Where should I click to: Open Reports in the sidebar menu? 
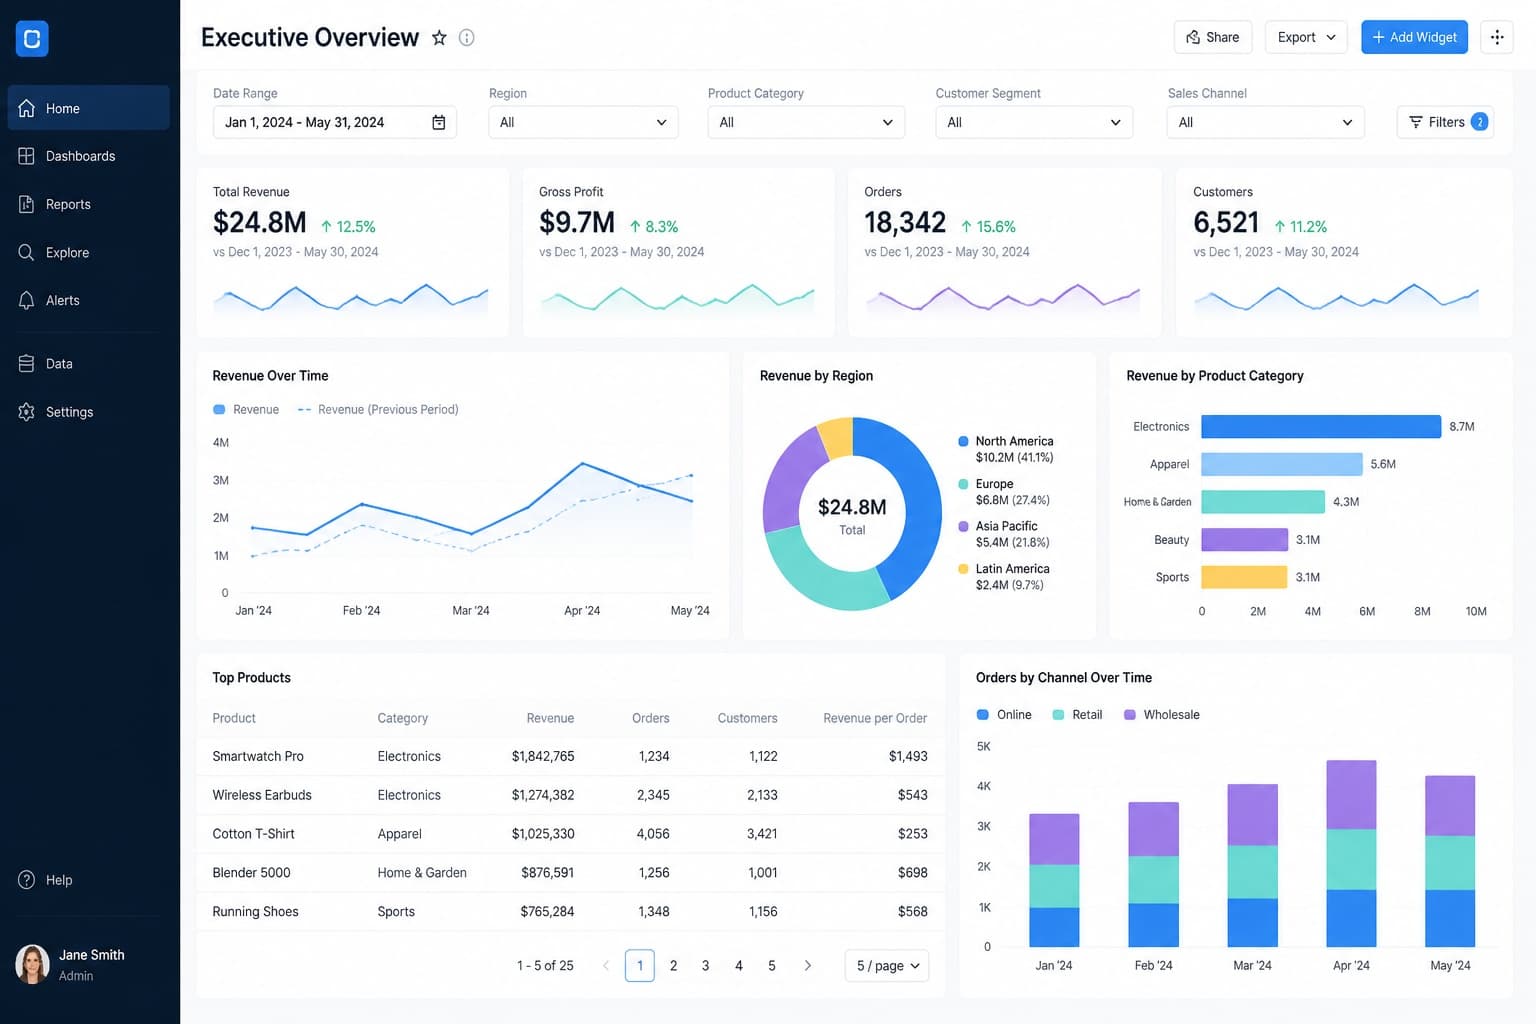pos(88,204)
